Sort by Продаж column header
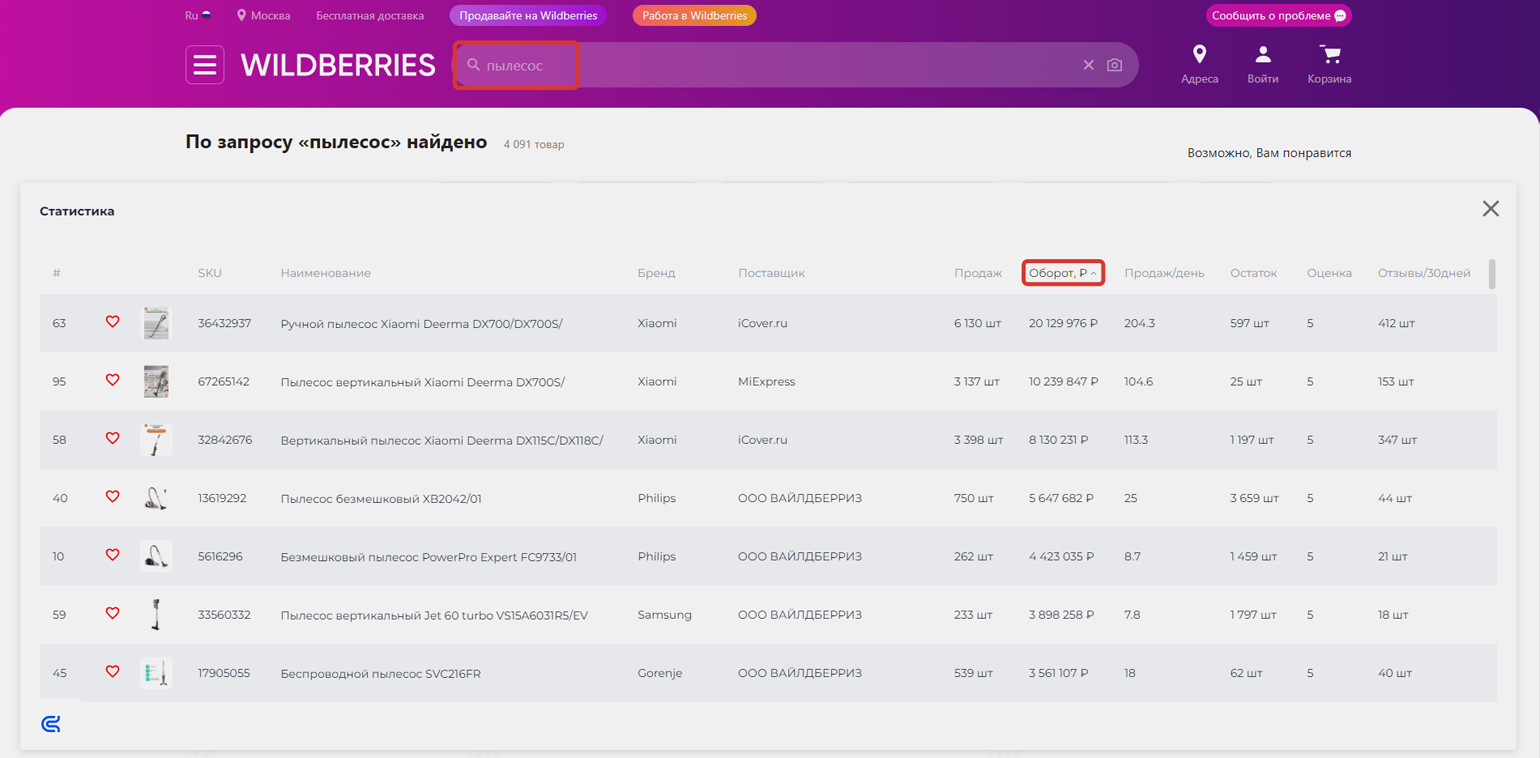The width and height of the screenshot is (1540, 758). (977, 273)
